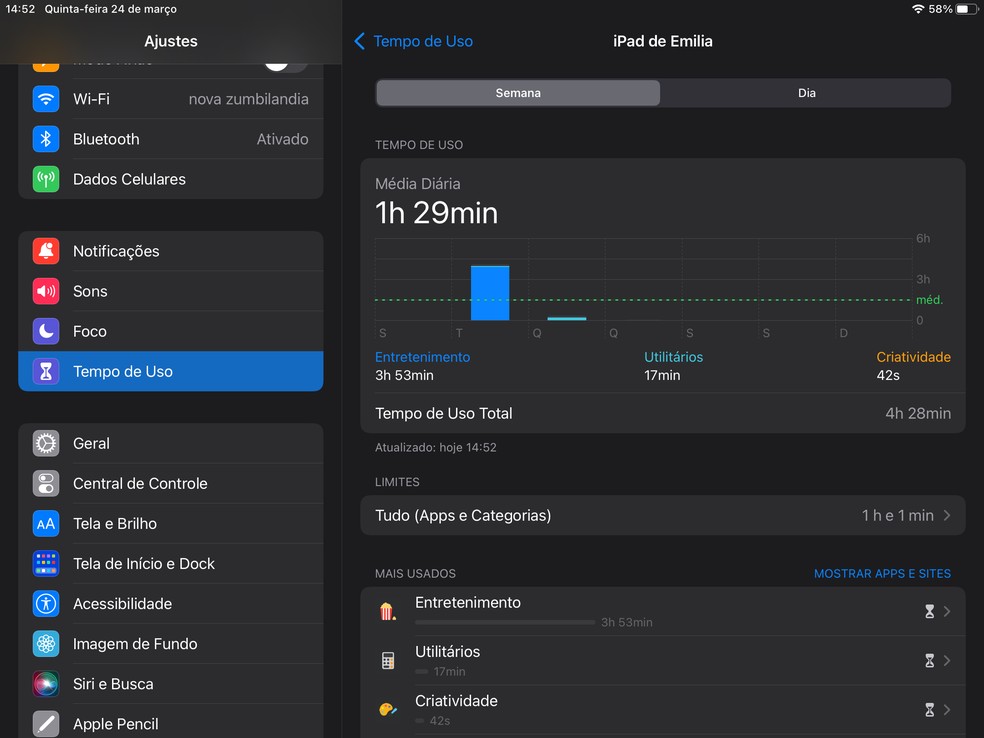Tap hourglass limit icon on Entretenimento row
Image resolution: width=984 pixels, height=738 pixels.
pos(929,612)
